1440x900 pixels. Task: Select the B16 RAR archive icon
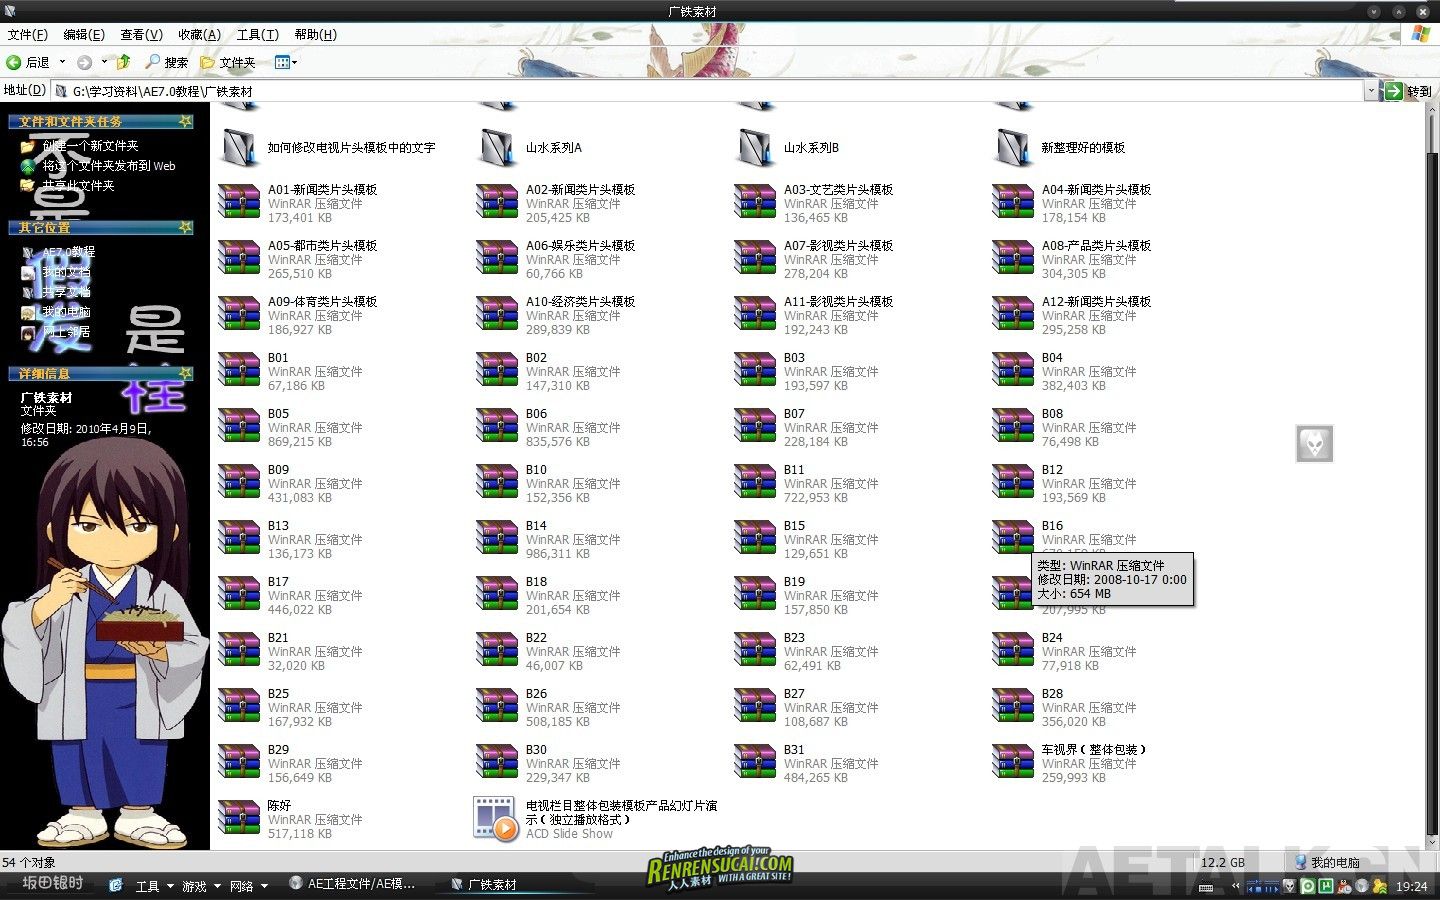(1013, 537)
